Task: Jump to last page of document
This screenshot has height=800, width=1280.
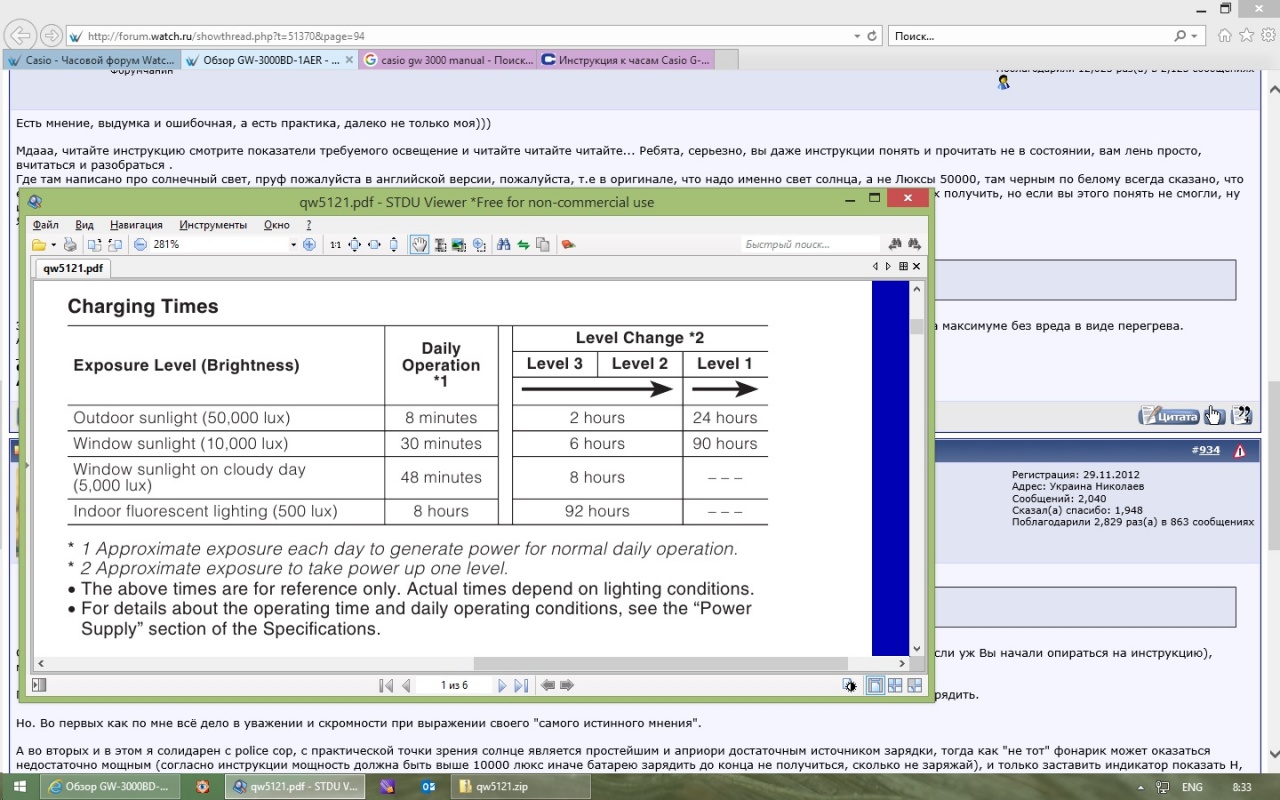Action: pos(520,685)
